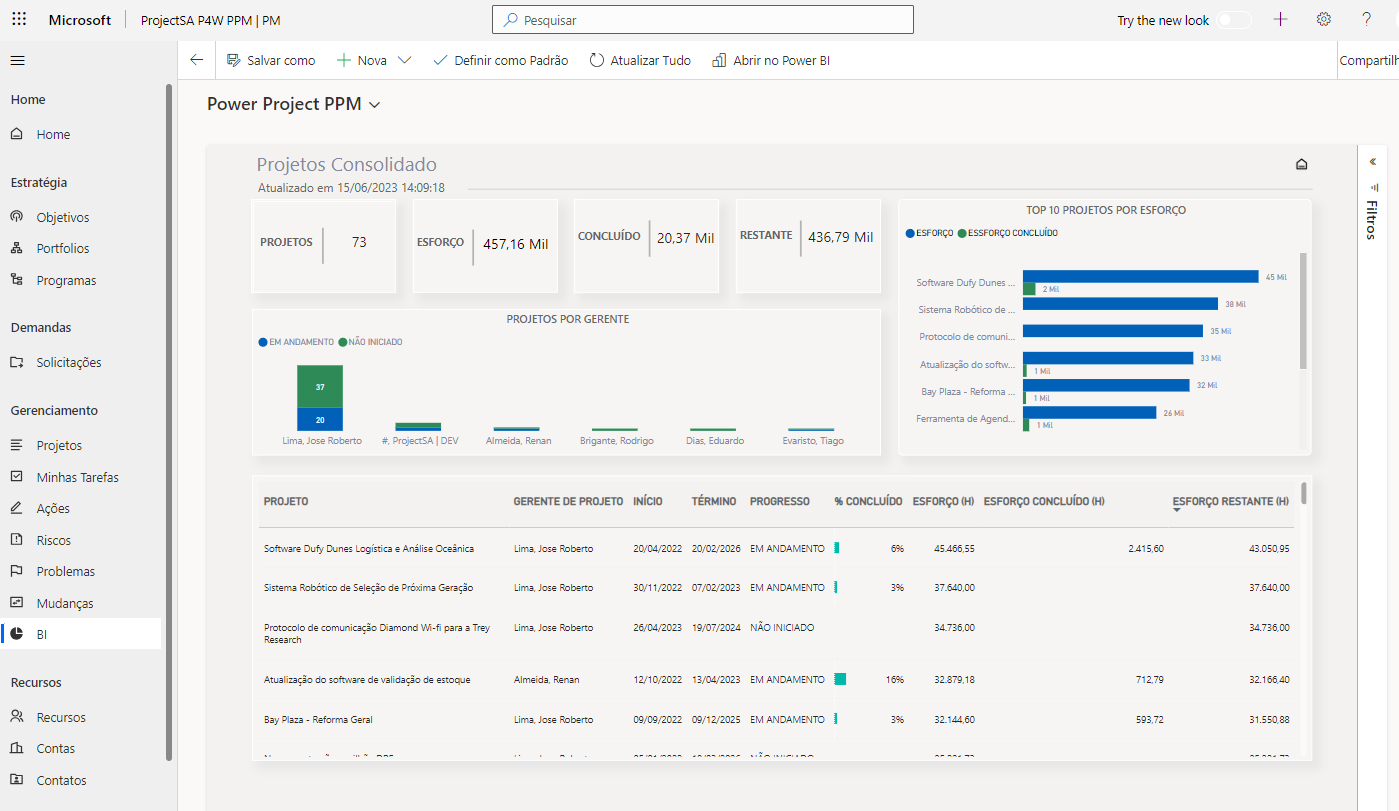Click the EM ANDAMENTO legend blue dot
1399x811 pixels.
point(263,342)
